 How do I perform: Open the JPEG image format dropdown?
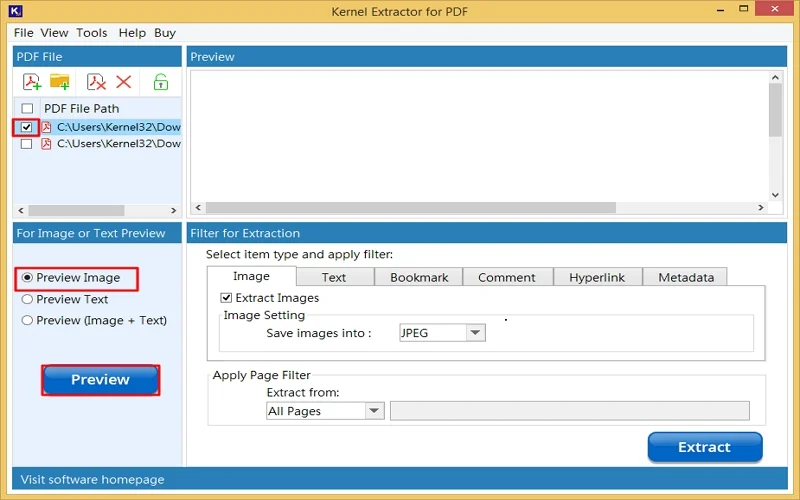[475, 333]
